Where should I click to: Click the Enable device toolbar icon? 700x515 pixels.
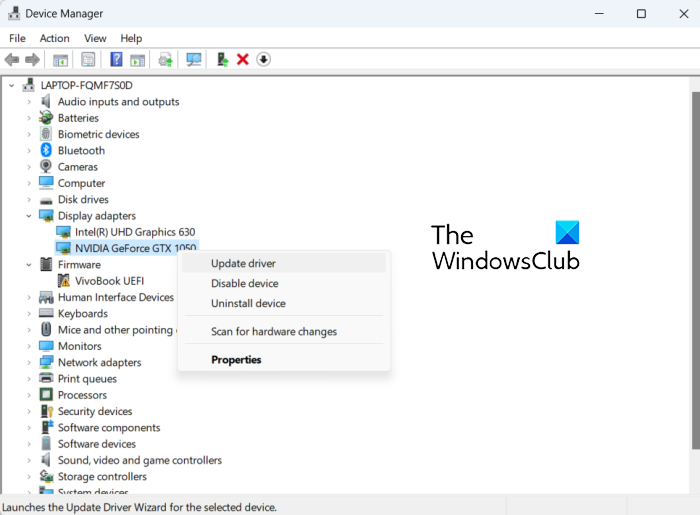[222, 59]
